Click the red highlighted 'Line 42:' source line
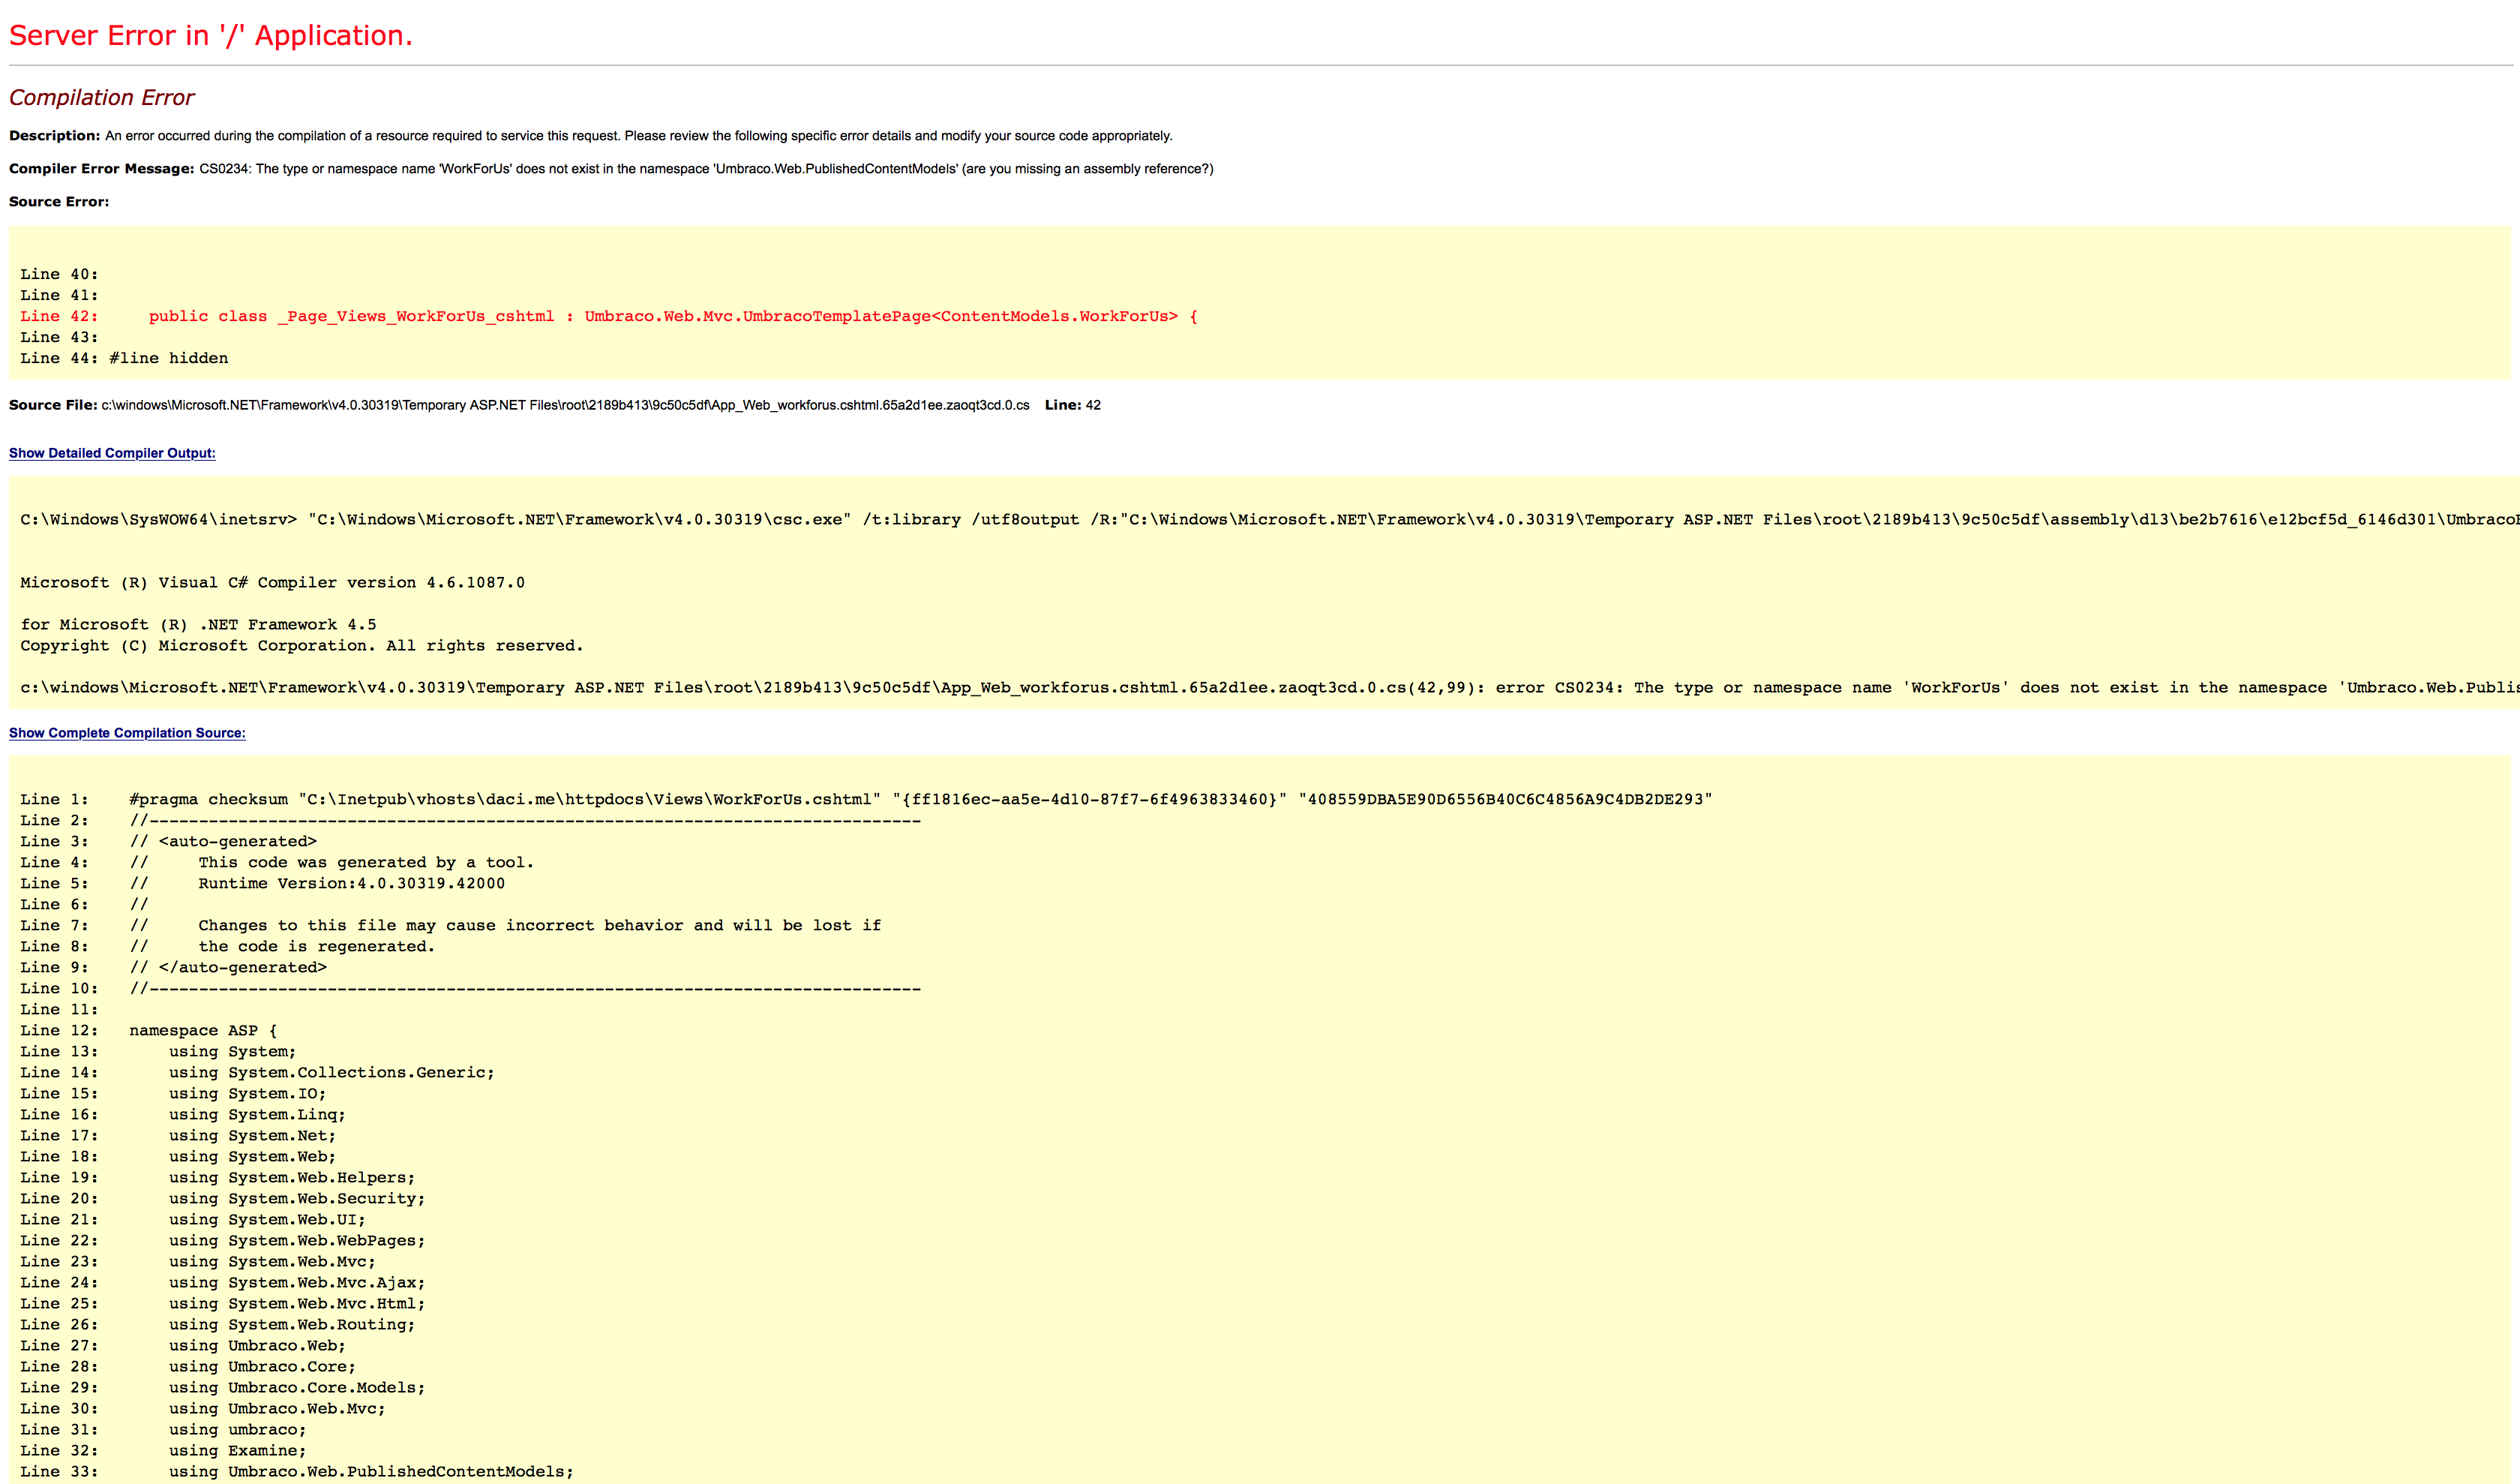The image size is (2520, 1484). pyautogui.click(x=609, y=316)
